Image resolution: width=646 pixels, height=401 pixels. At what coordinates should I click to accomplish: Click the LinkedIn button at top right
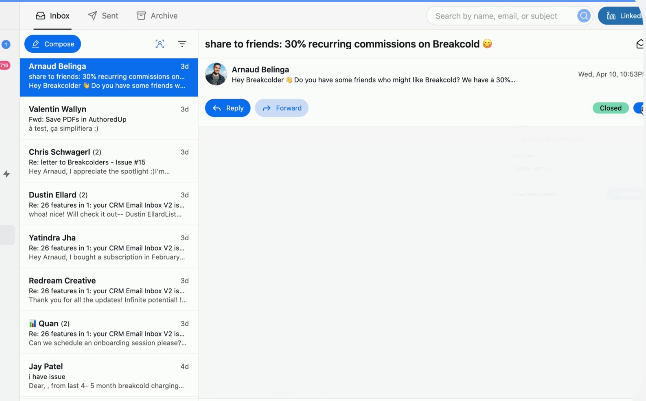click(x=622, y=16)
